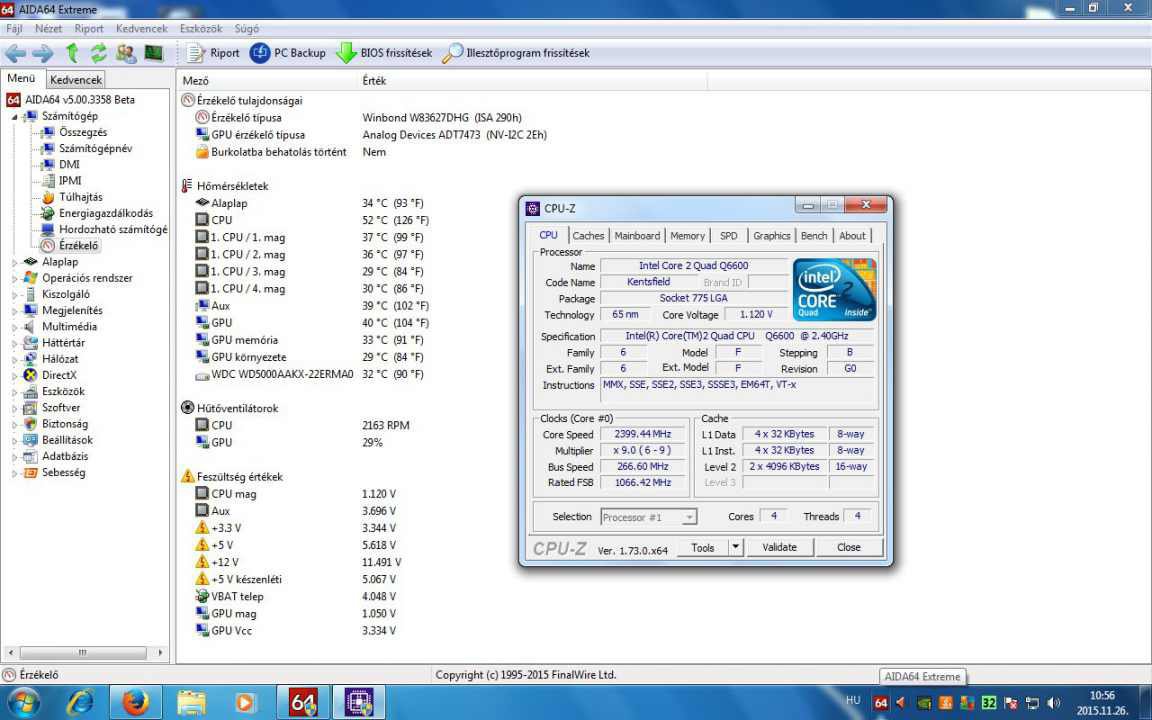Open Illesztőprogram frissítések from toolbar
The height and width of the screenshot is (720, 1152).
[516, 53]
